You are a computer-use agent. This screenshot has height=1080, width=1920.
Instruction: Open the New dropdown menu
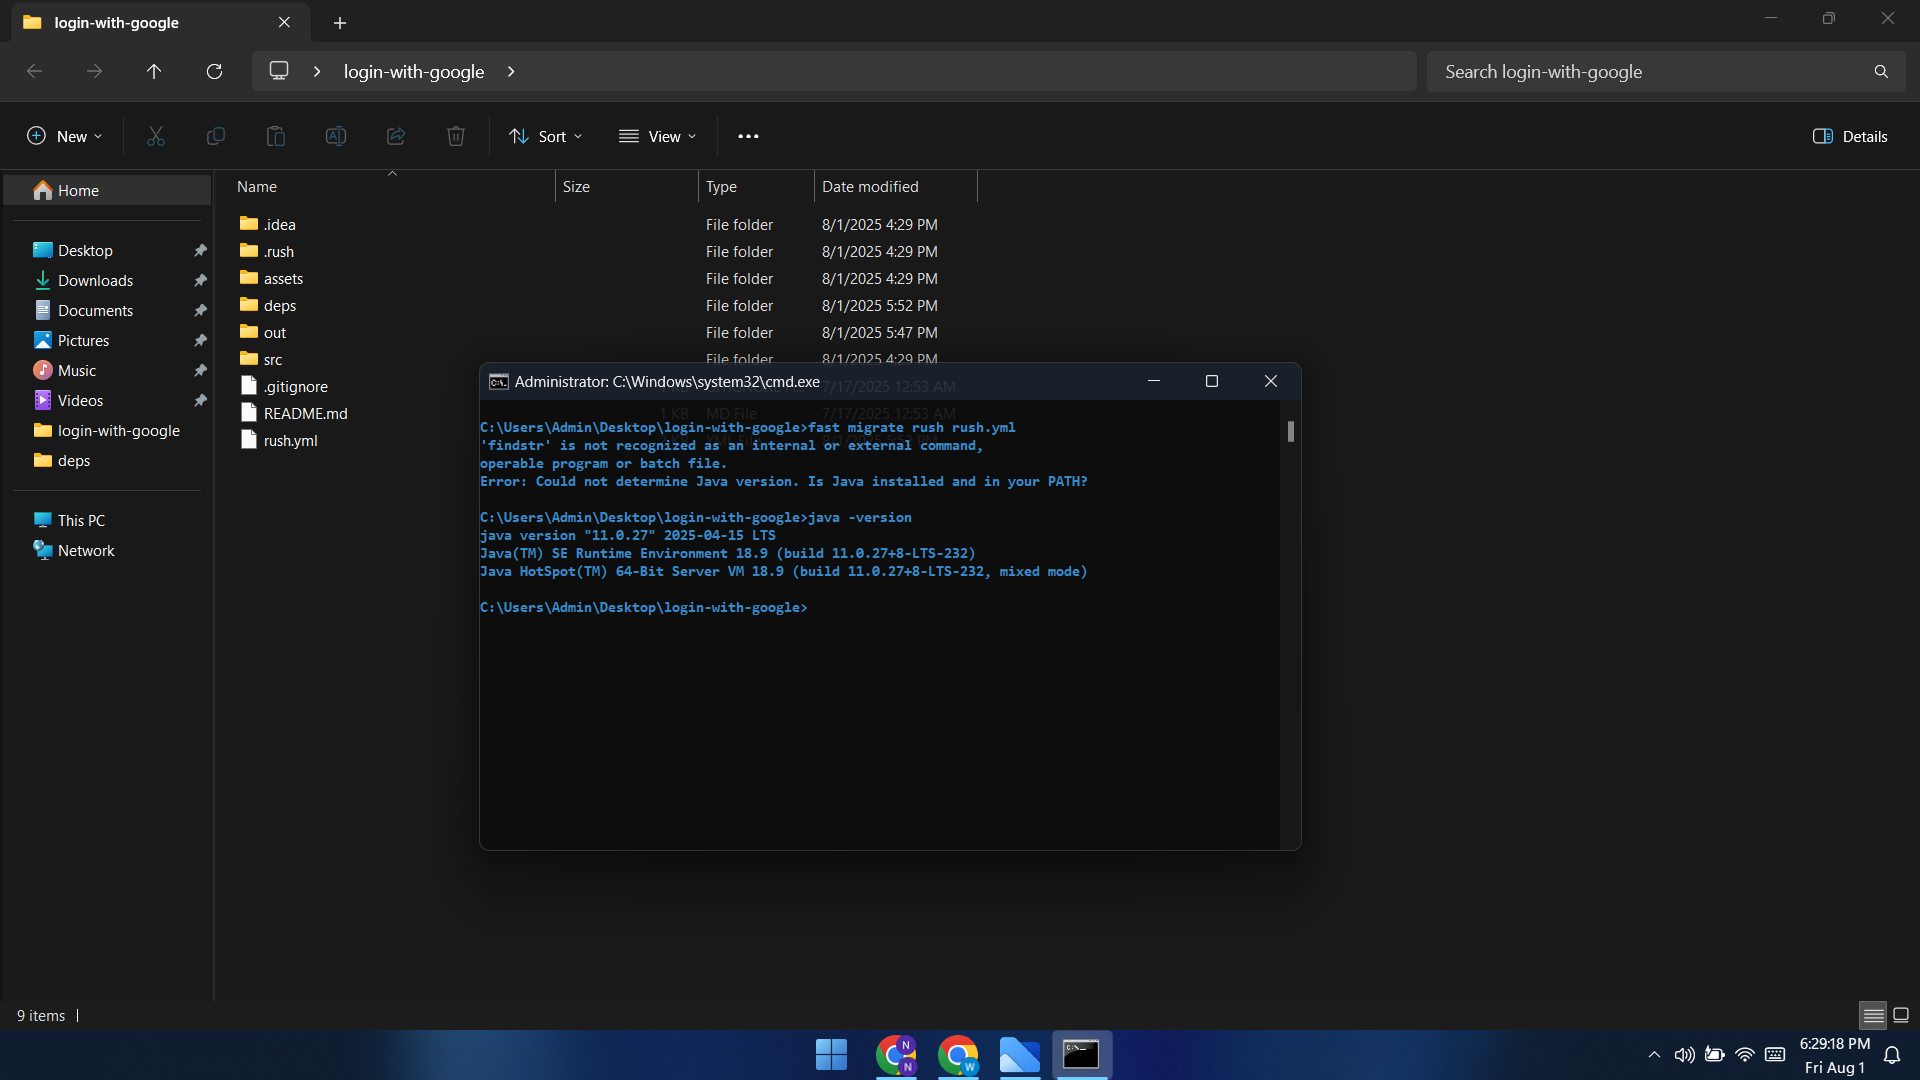pos(65,136)
